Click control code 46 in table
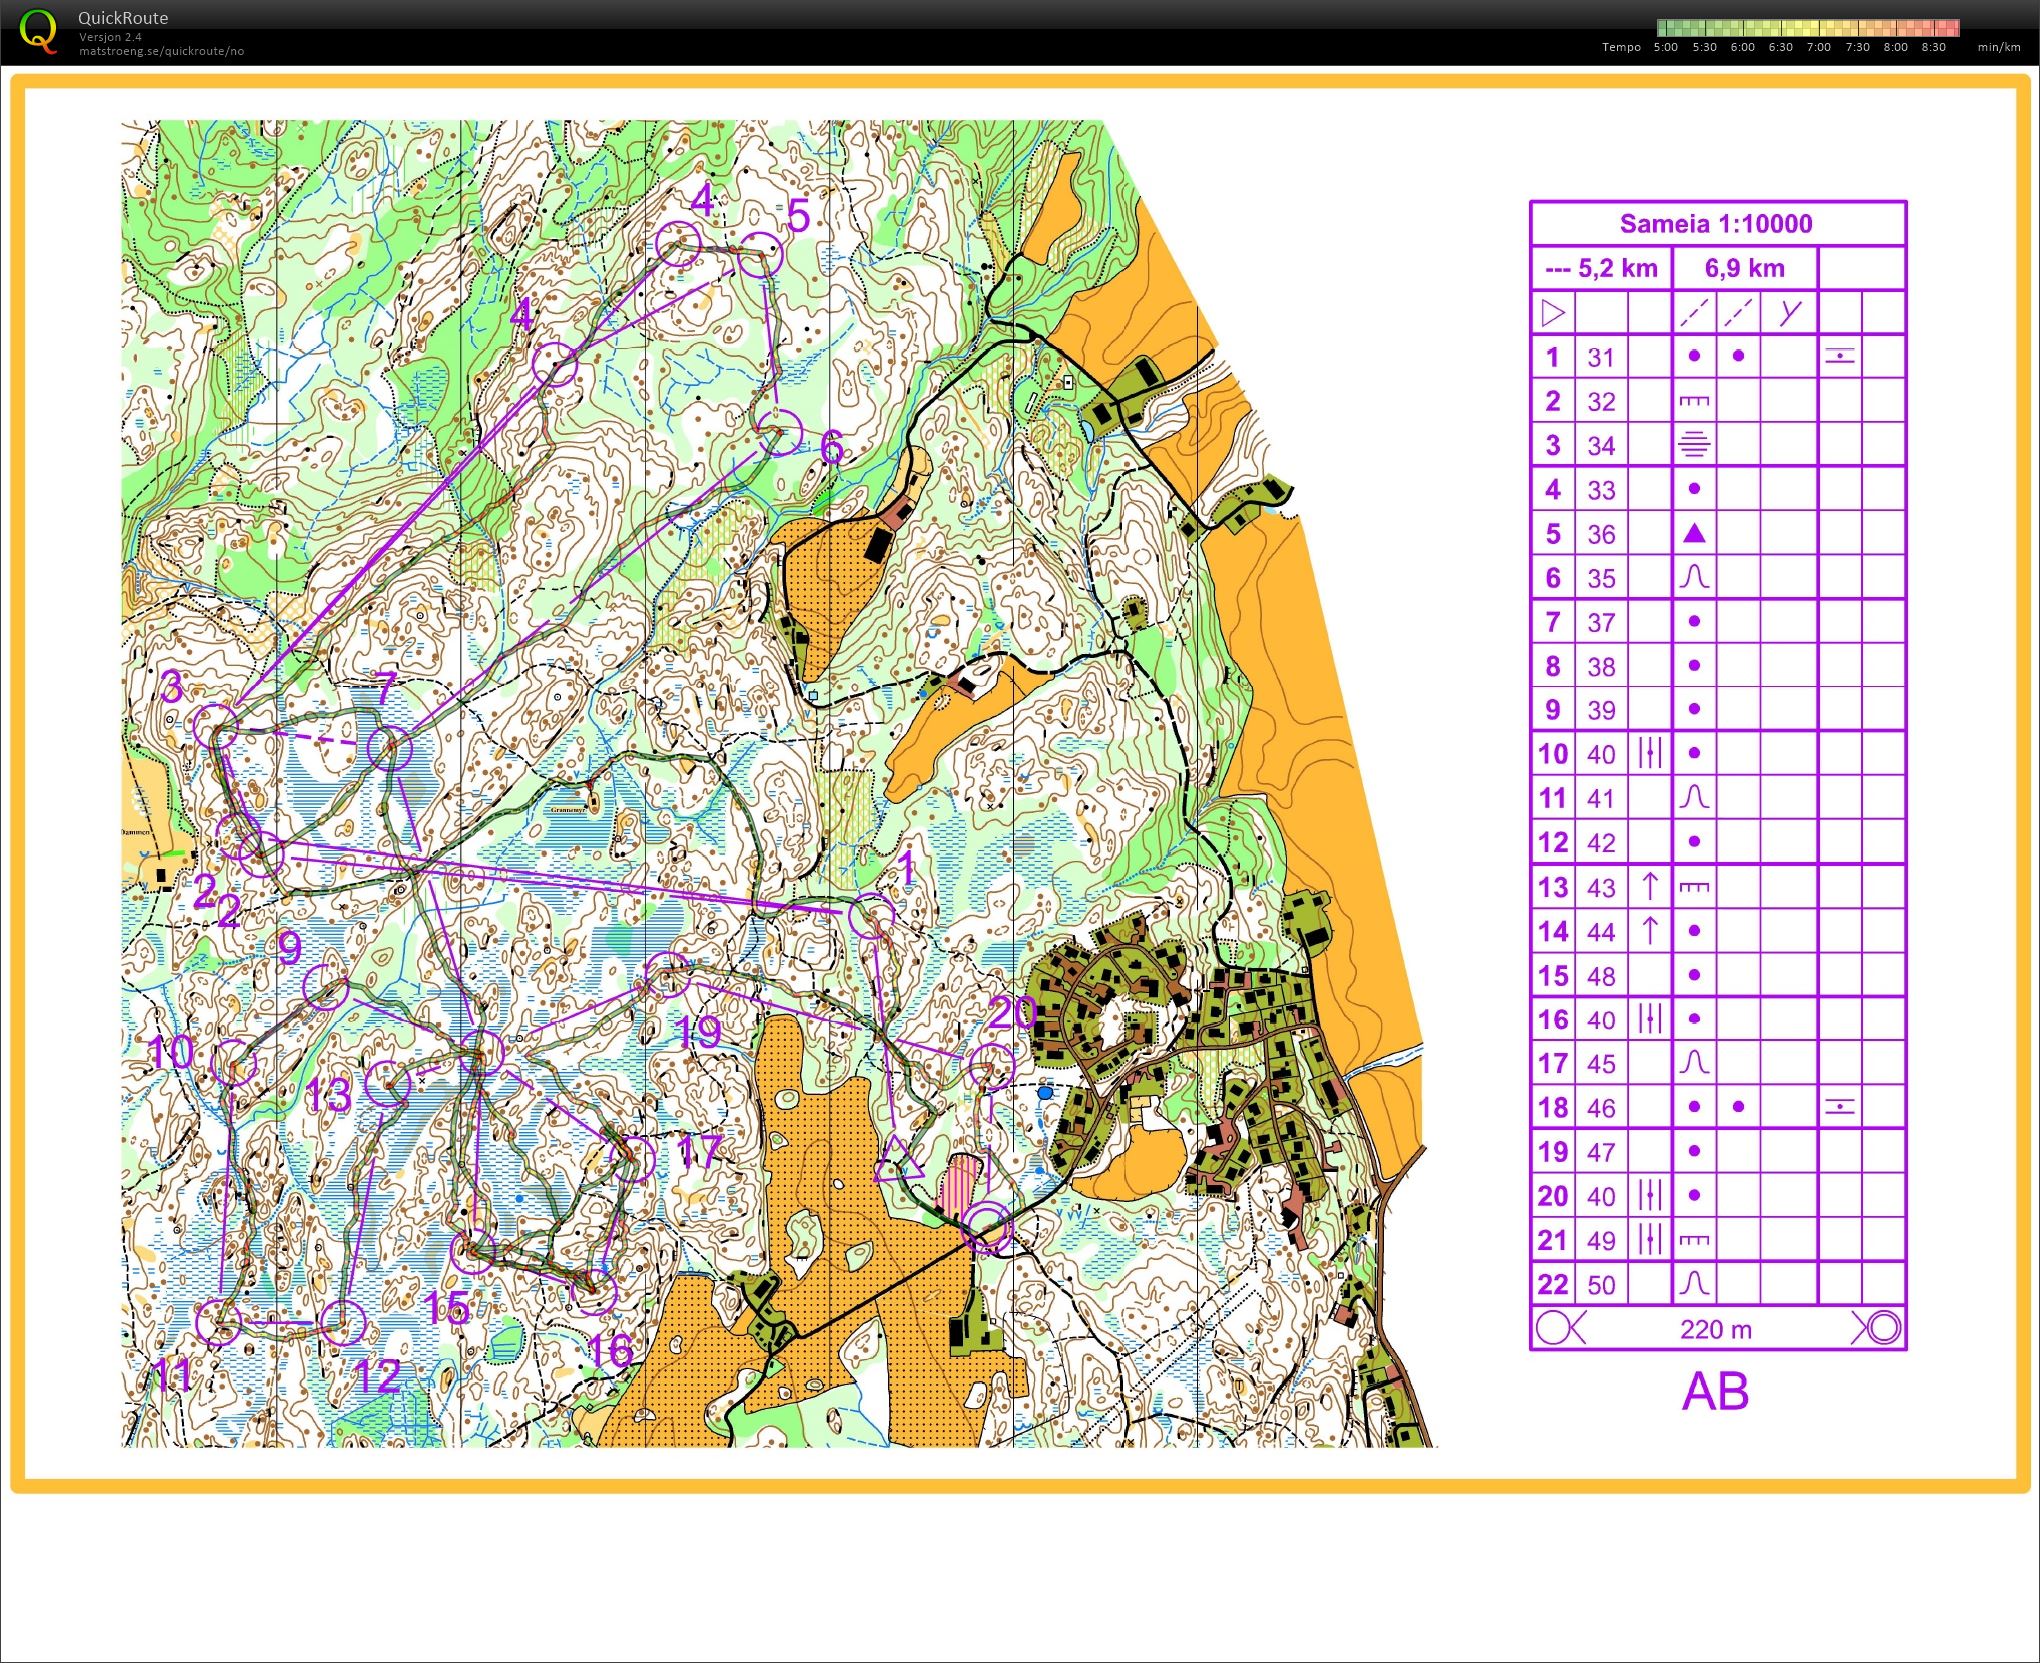The image size is (2040, 1663). coord(1601,1108)
